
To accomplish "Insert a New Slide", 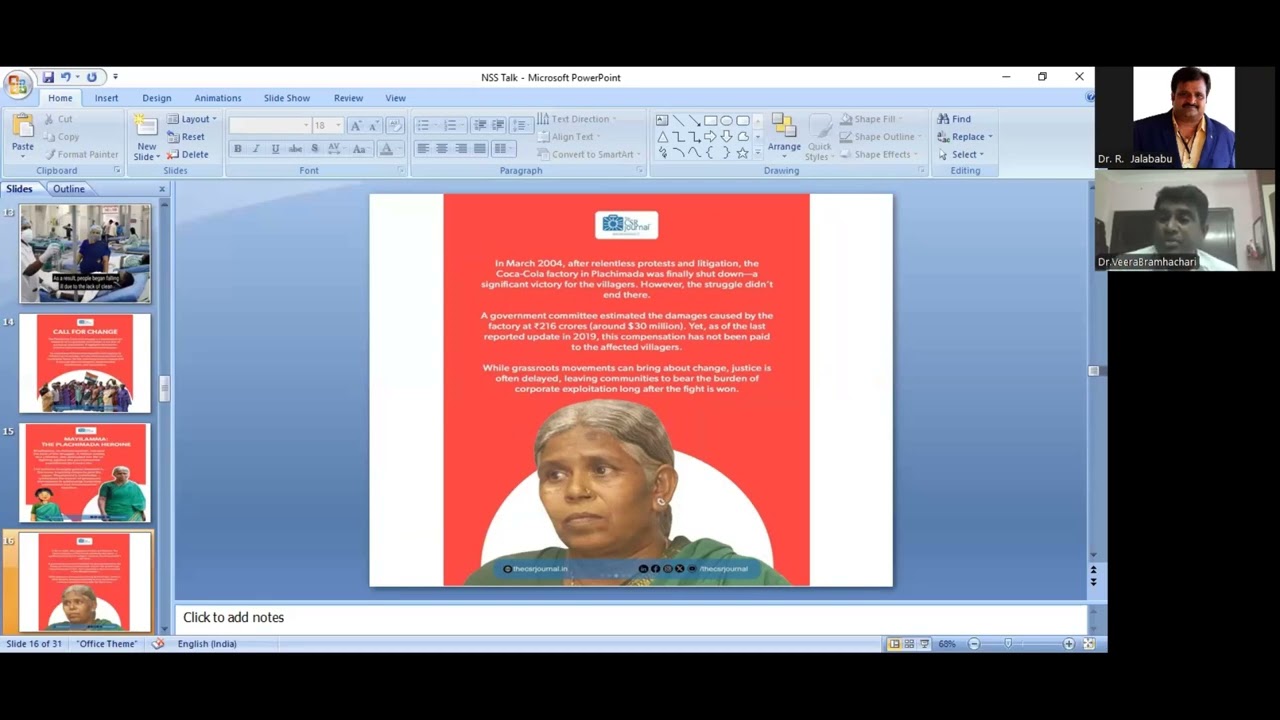I will (x=146, y=137).
